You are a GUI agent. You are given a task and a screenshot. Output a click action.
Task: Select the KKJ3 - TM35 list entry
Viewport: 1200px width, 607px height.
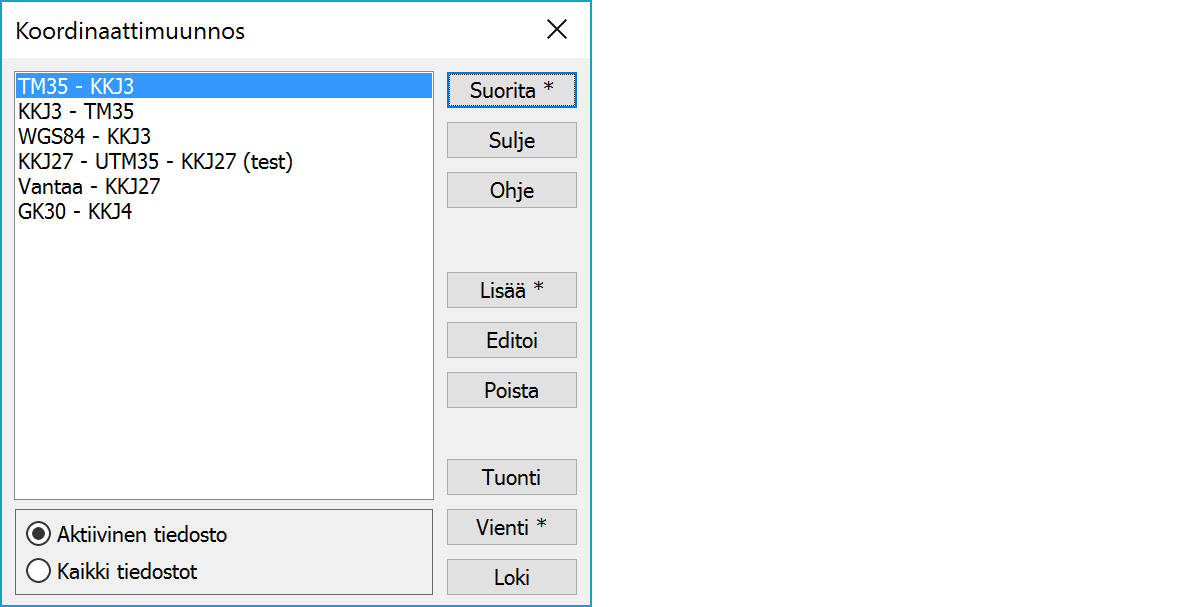76,111
